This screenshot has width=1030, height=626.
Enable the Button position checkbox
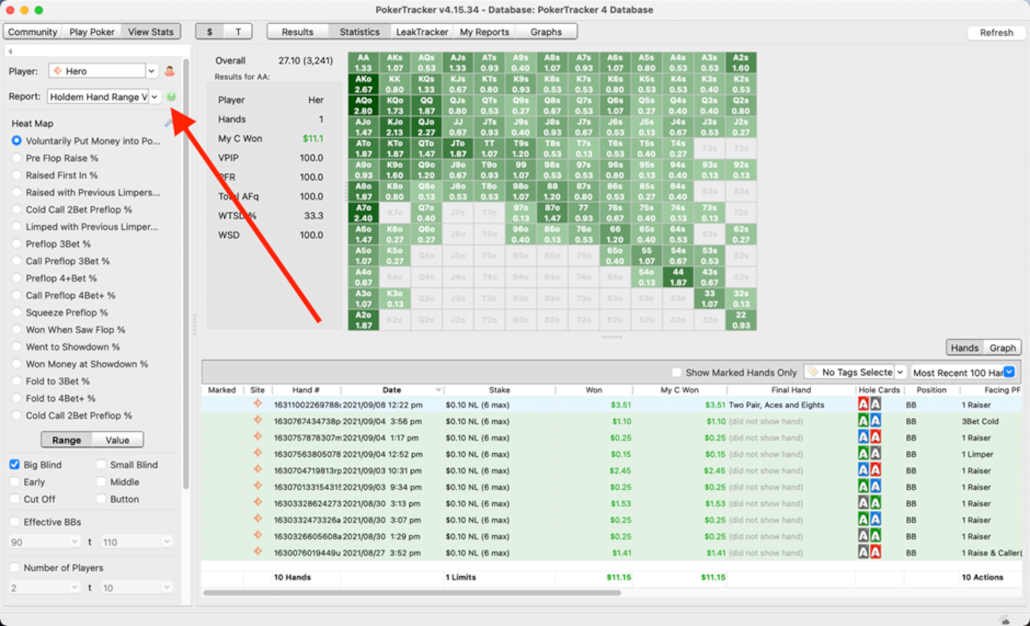point(101,499)
